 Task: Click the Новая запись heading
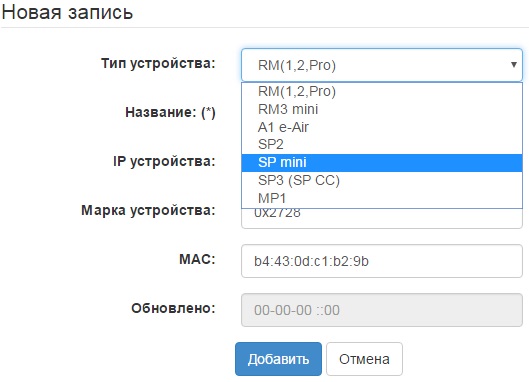point(67,12)
